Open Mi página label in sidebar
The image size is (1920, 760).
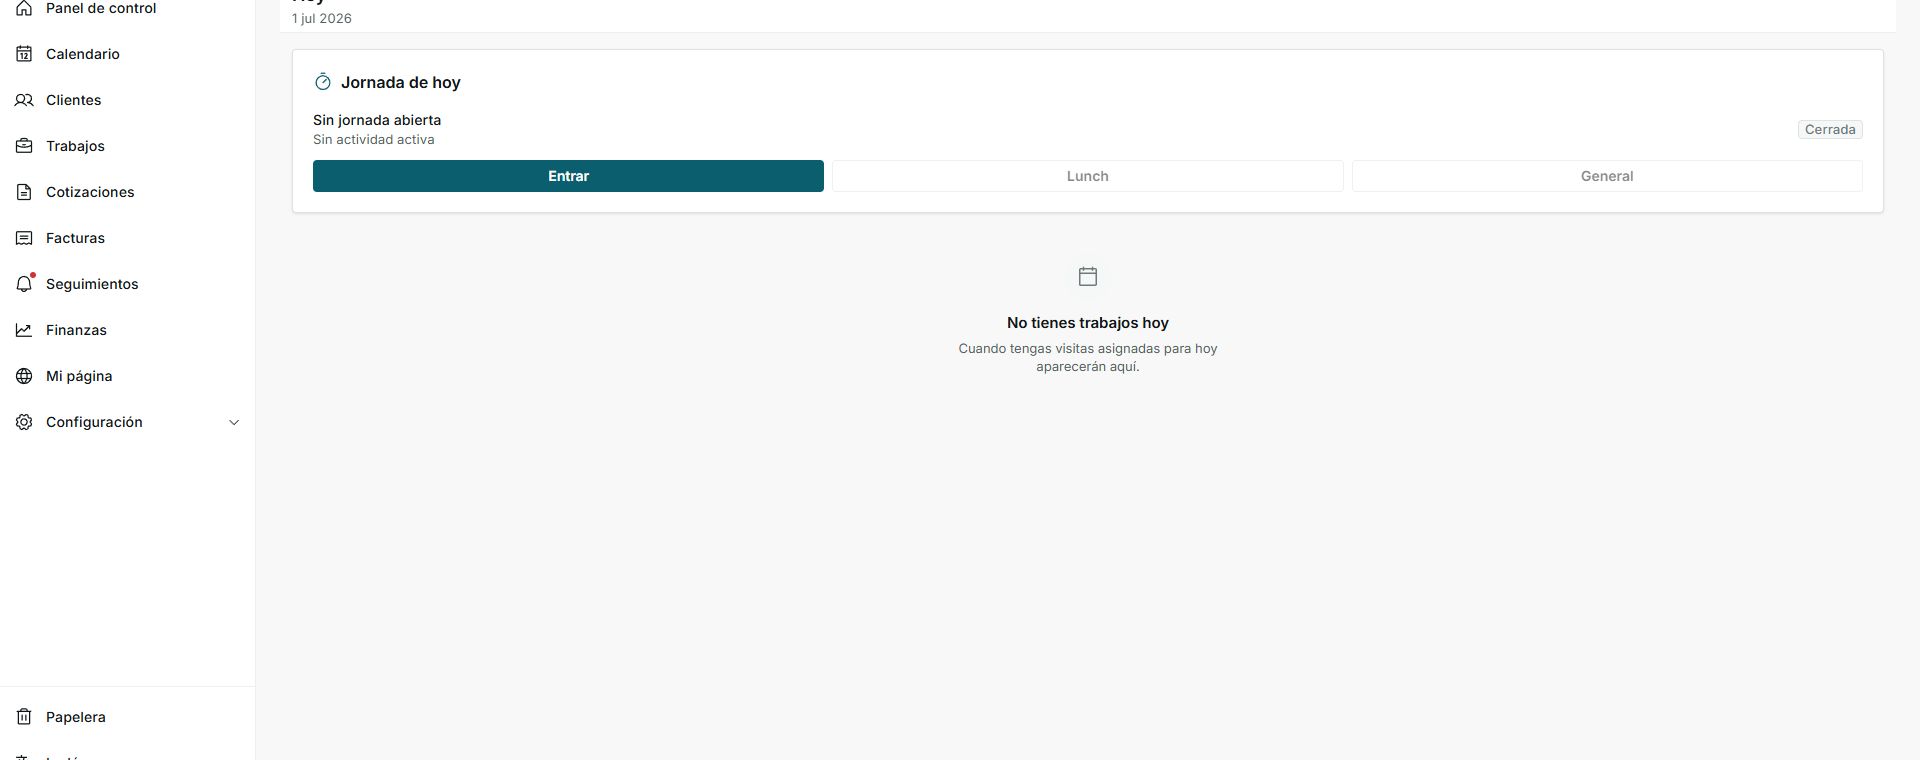tap(79, 376)
